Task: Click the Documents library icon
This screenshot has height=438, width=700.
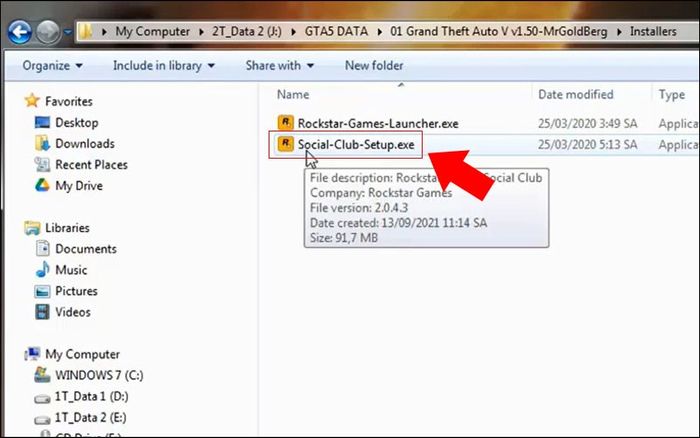Action: click(x=43, y=248)
